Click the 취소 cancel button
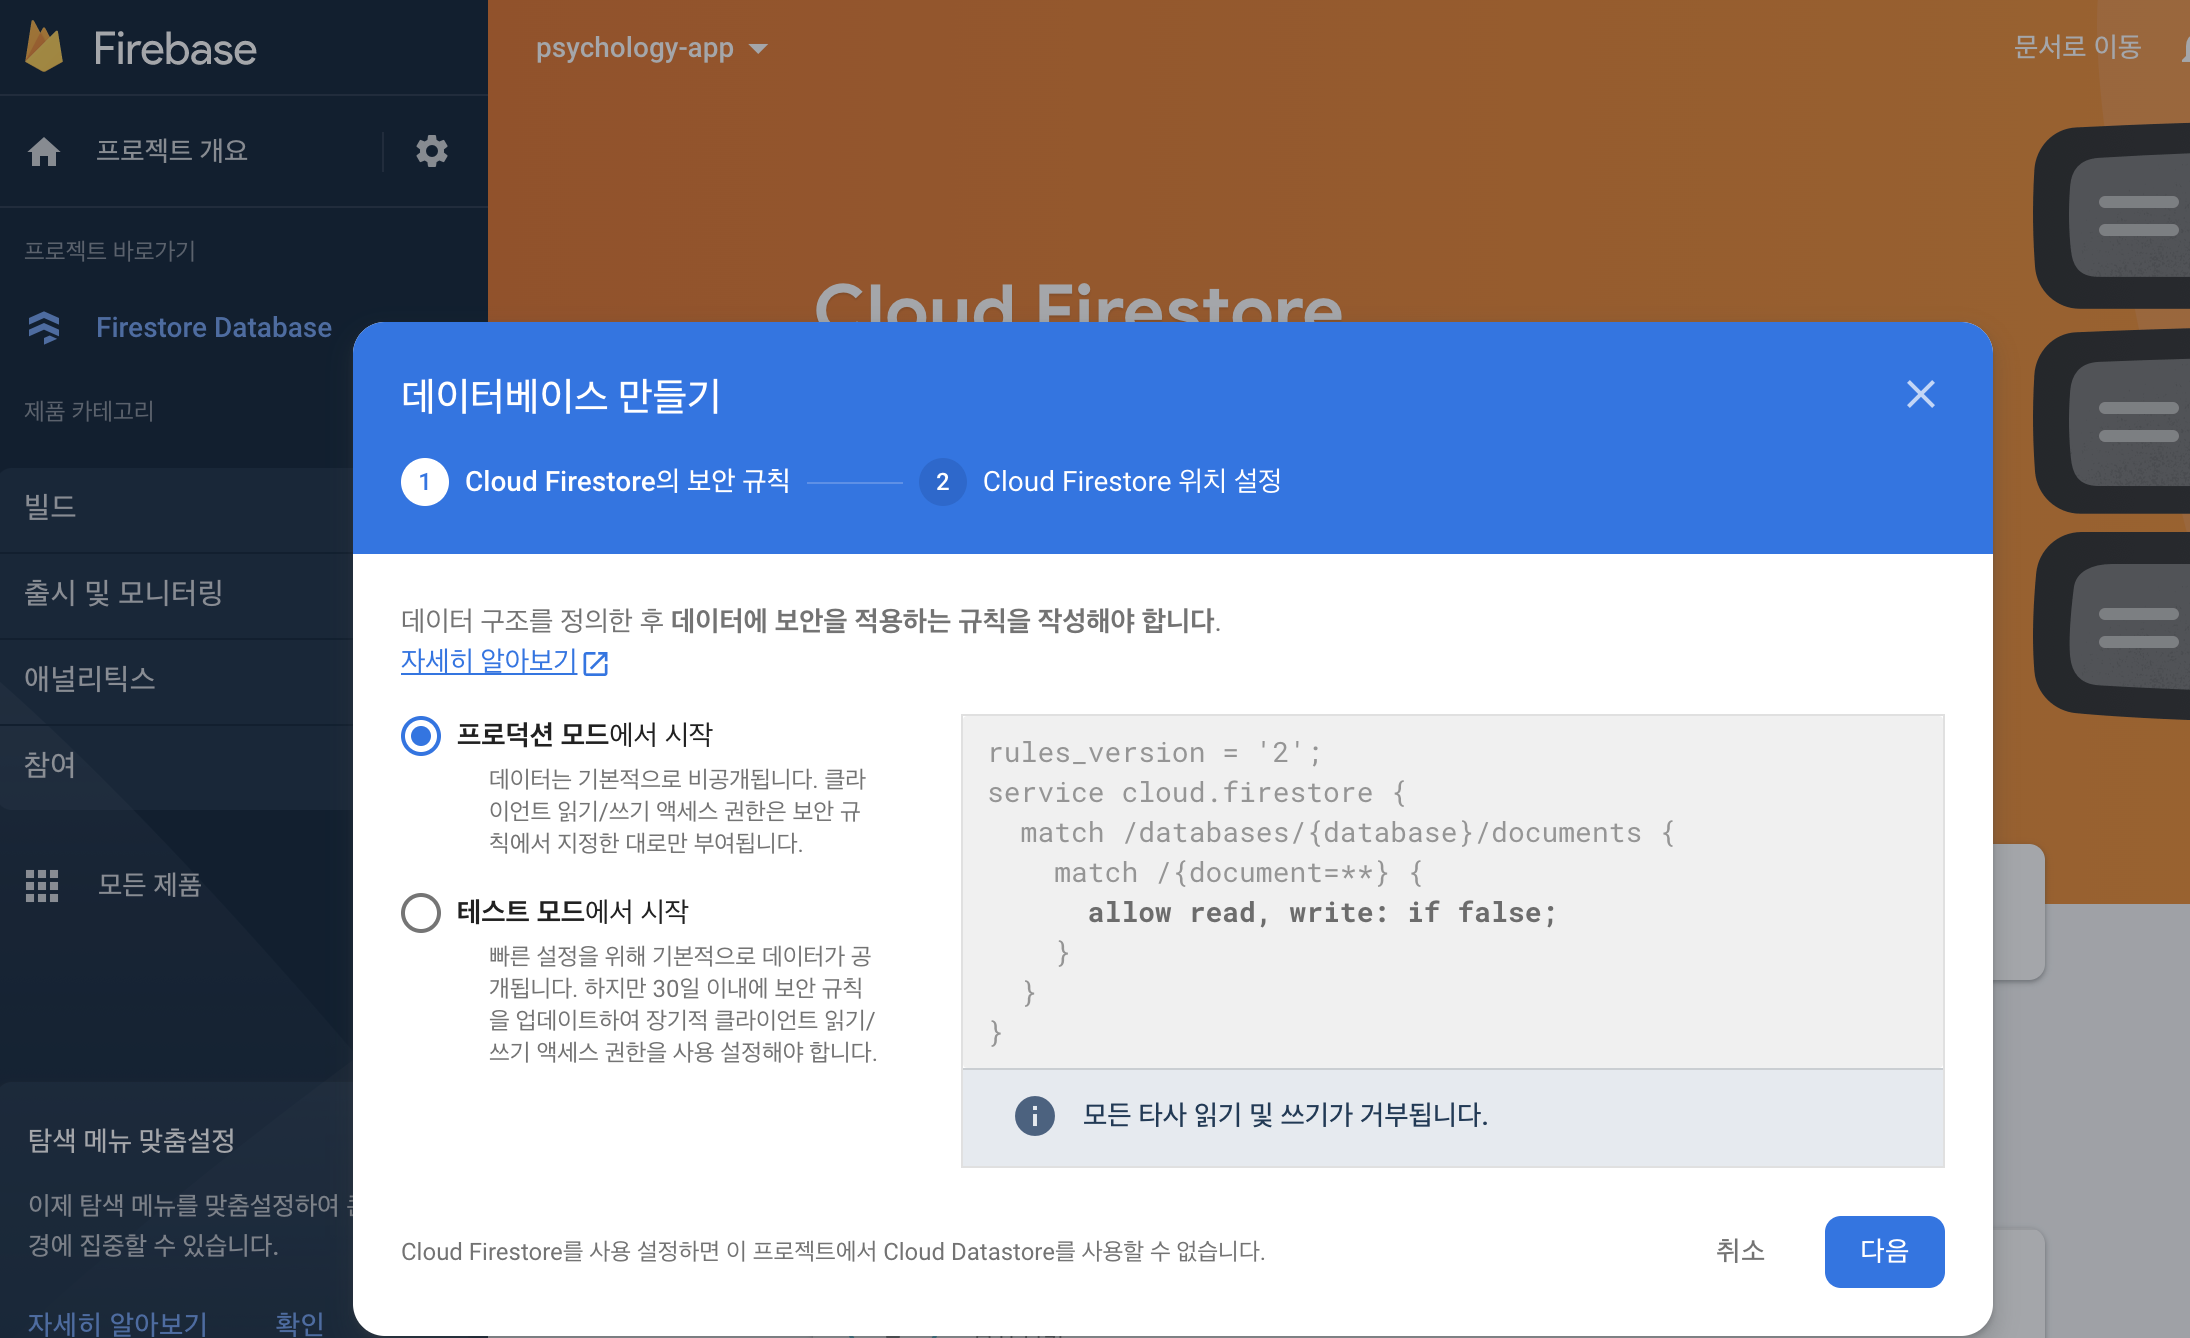This screenshot has width=2190, height=1338. [x=1739, y=1251]
